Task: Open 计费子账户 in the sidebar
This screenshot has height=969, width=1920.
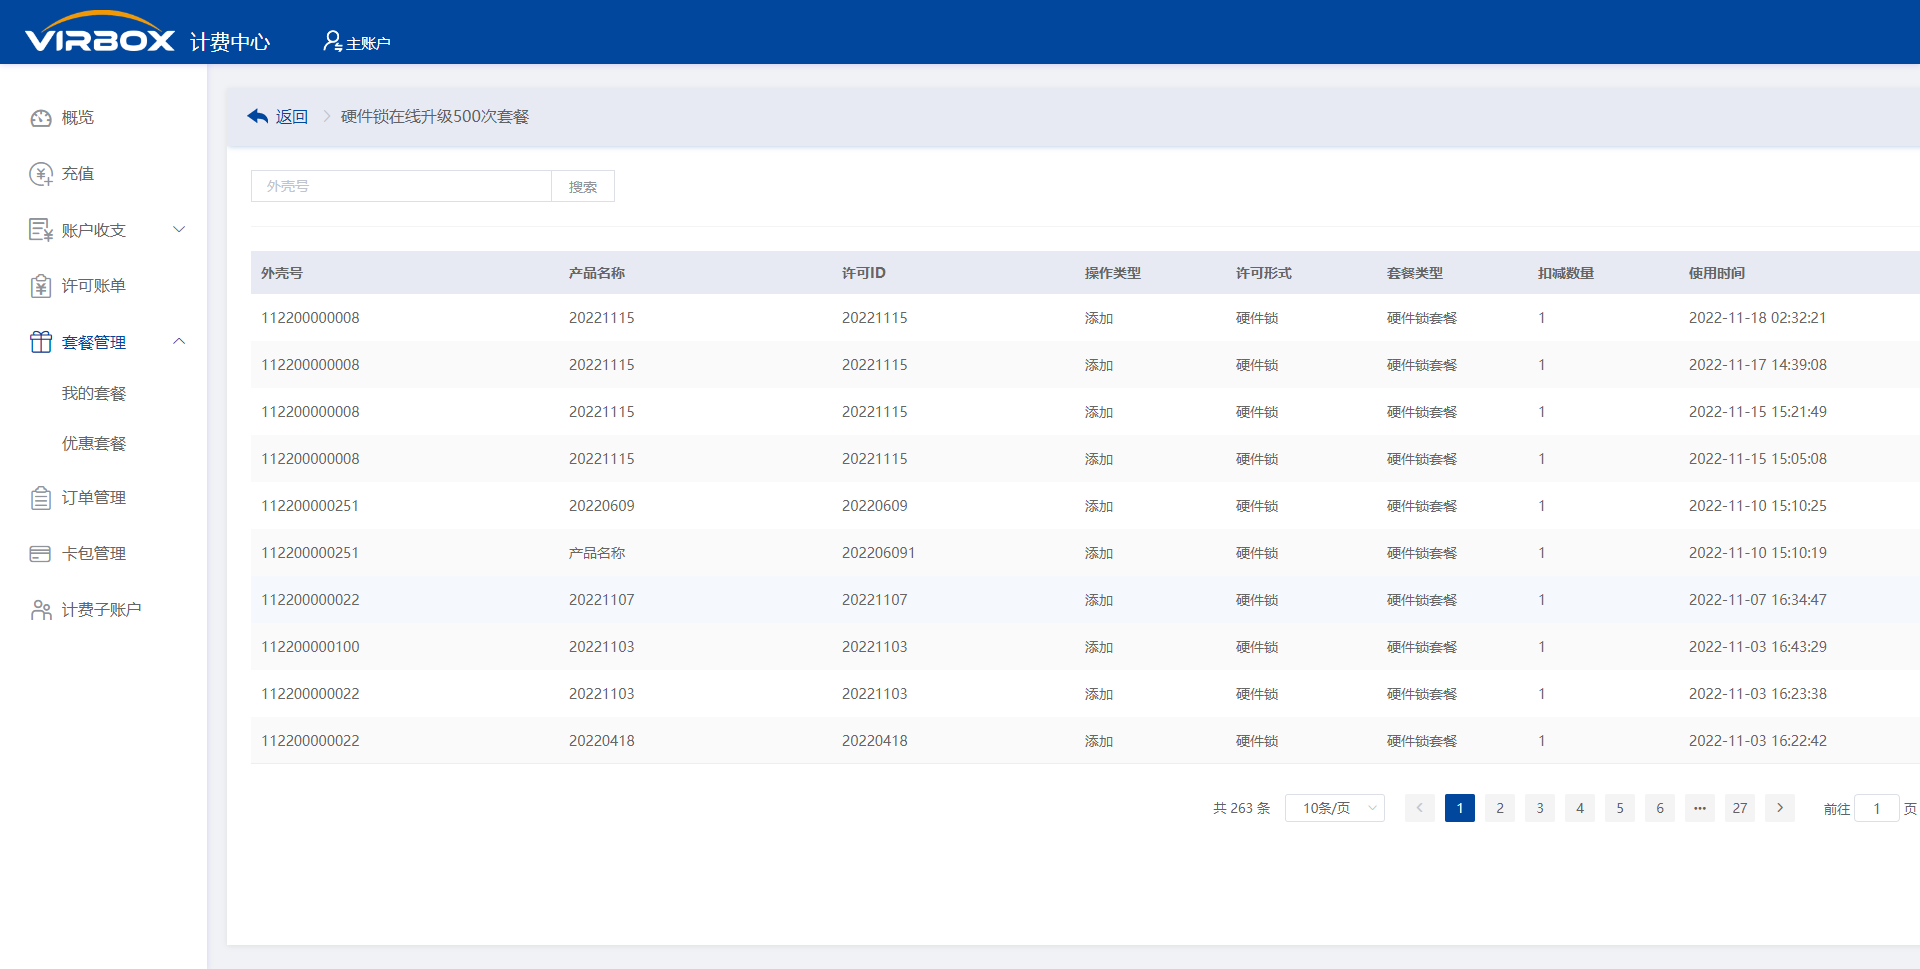Action: pyautogui.click(x=102, y=610)
